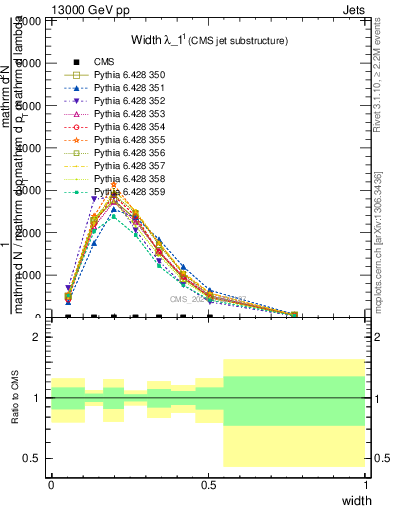The height and width of the screenshot is (512, 393).
Task: Click the blue triangle marker for Pythia 351
Action: tap(76, 88)
